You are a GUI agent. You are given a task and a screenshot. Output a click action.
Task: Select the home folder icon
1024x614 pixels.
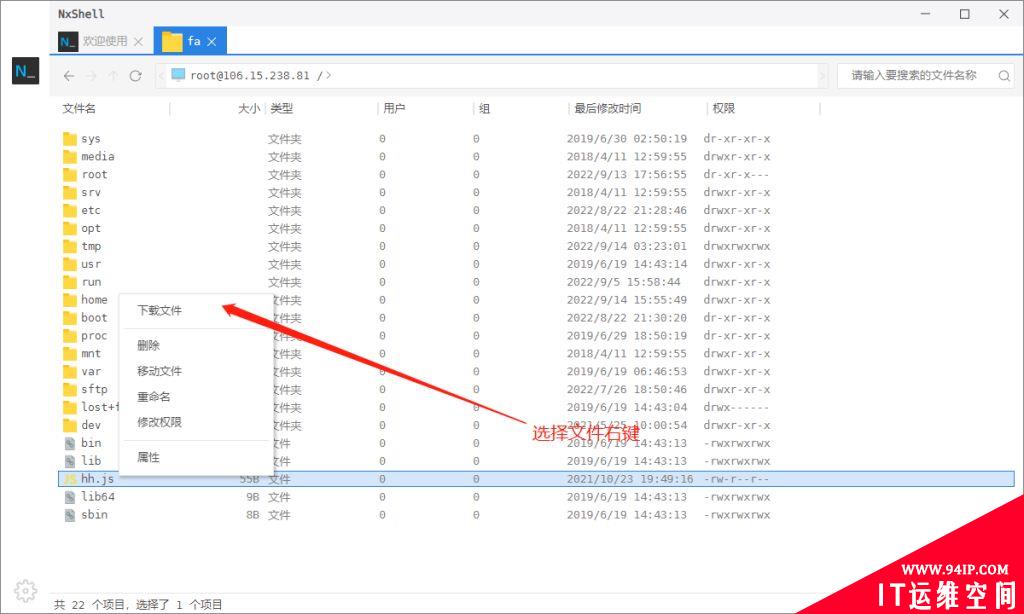point(70,300)
